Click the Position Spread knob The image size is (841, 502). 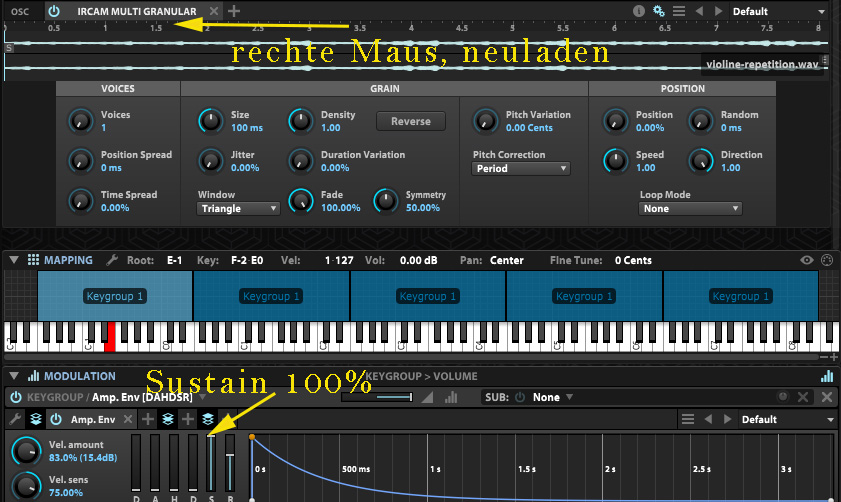[x=80, y=161]
